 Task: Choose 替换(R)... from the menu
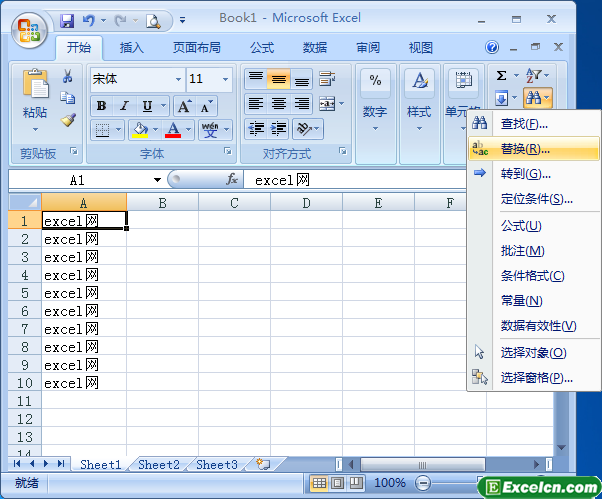tap(533, 149)
